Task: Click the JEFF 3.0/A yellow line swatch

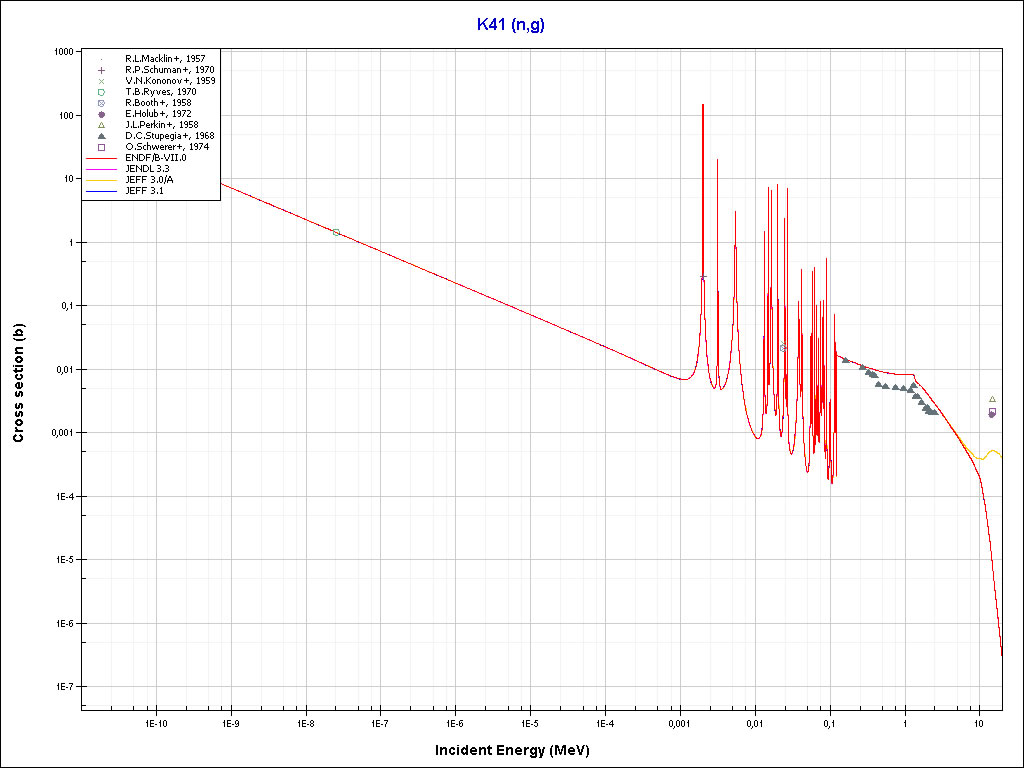Action: [x=101, y=180]
